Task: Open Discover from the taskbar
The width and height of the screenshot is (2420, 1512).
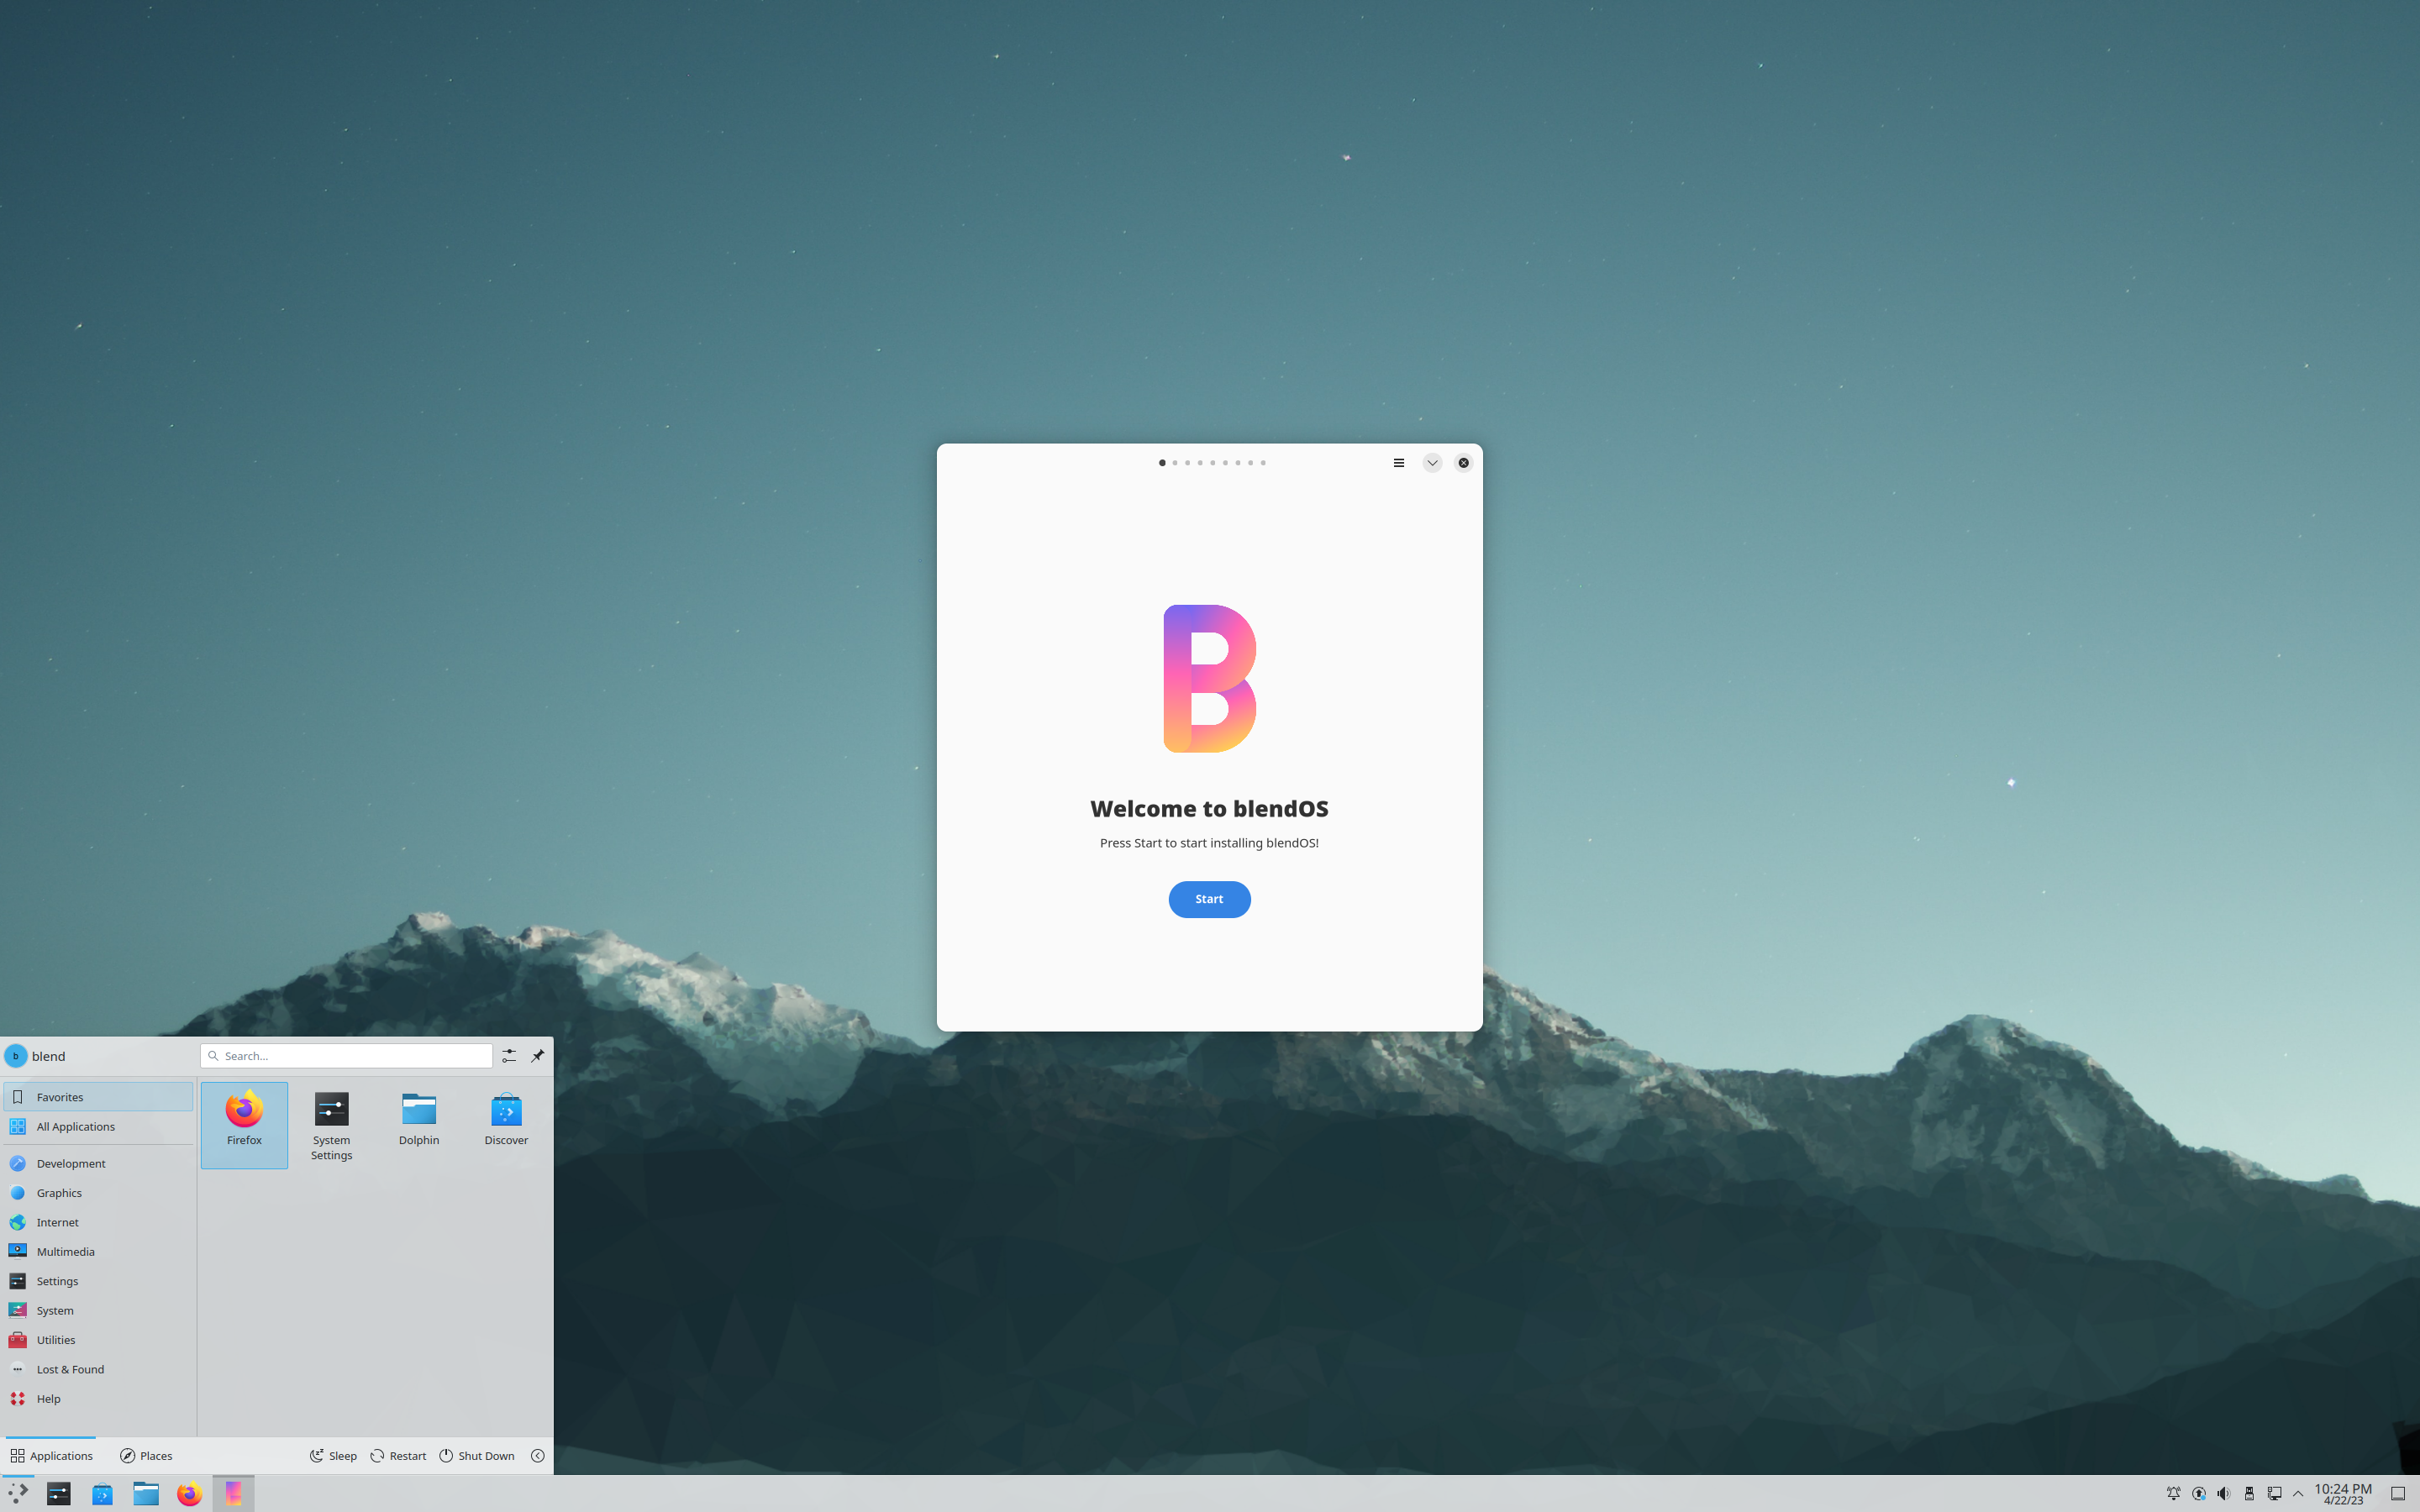Action: [x=103, y=1493]
